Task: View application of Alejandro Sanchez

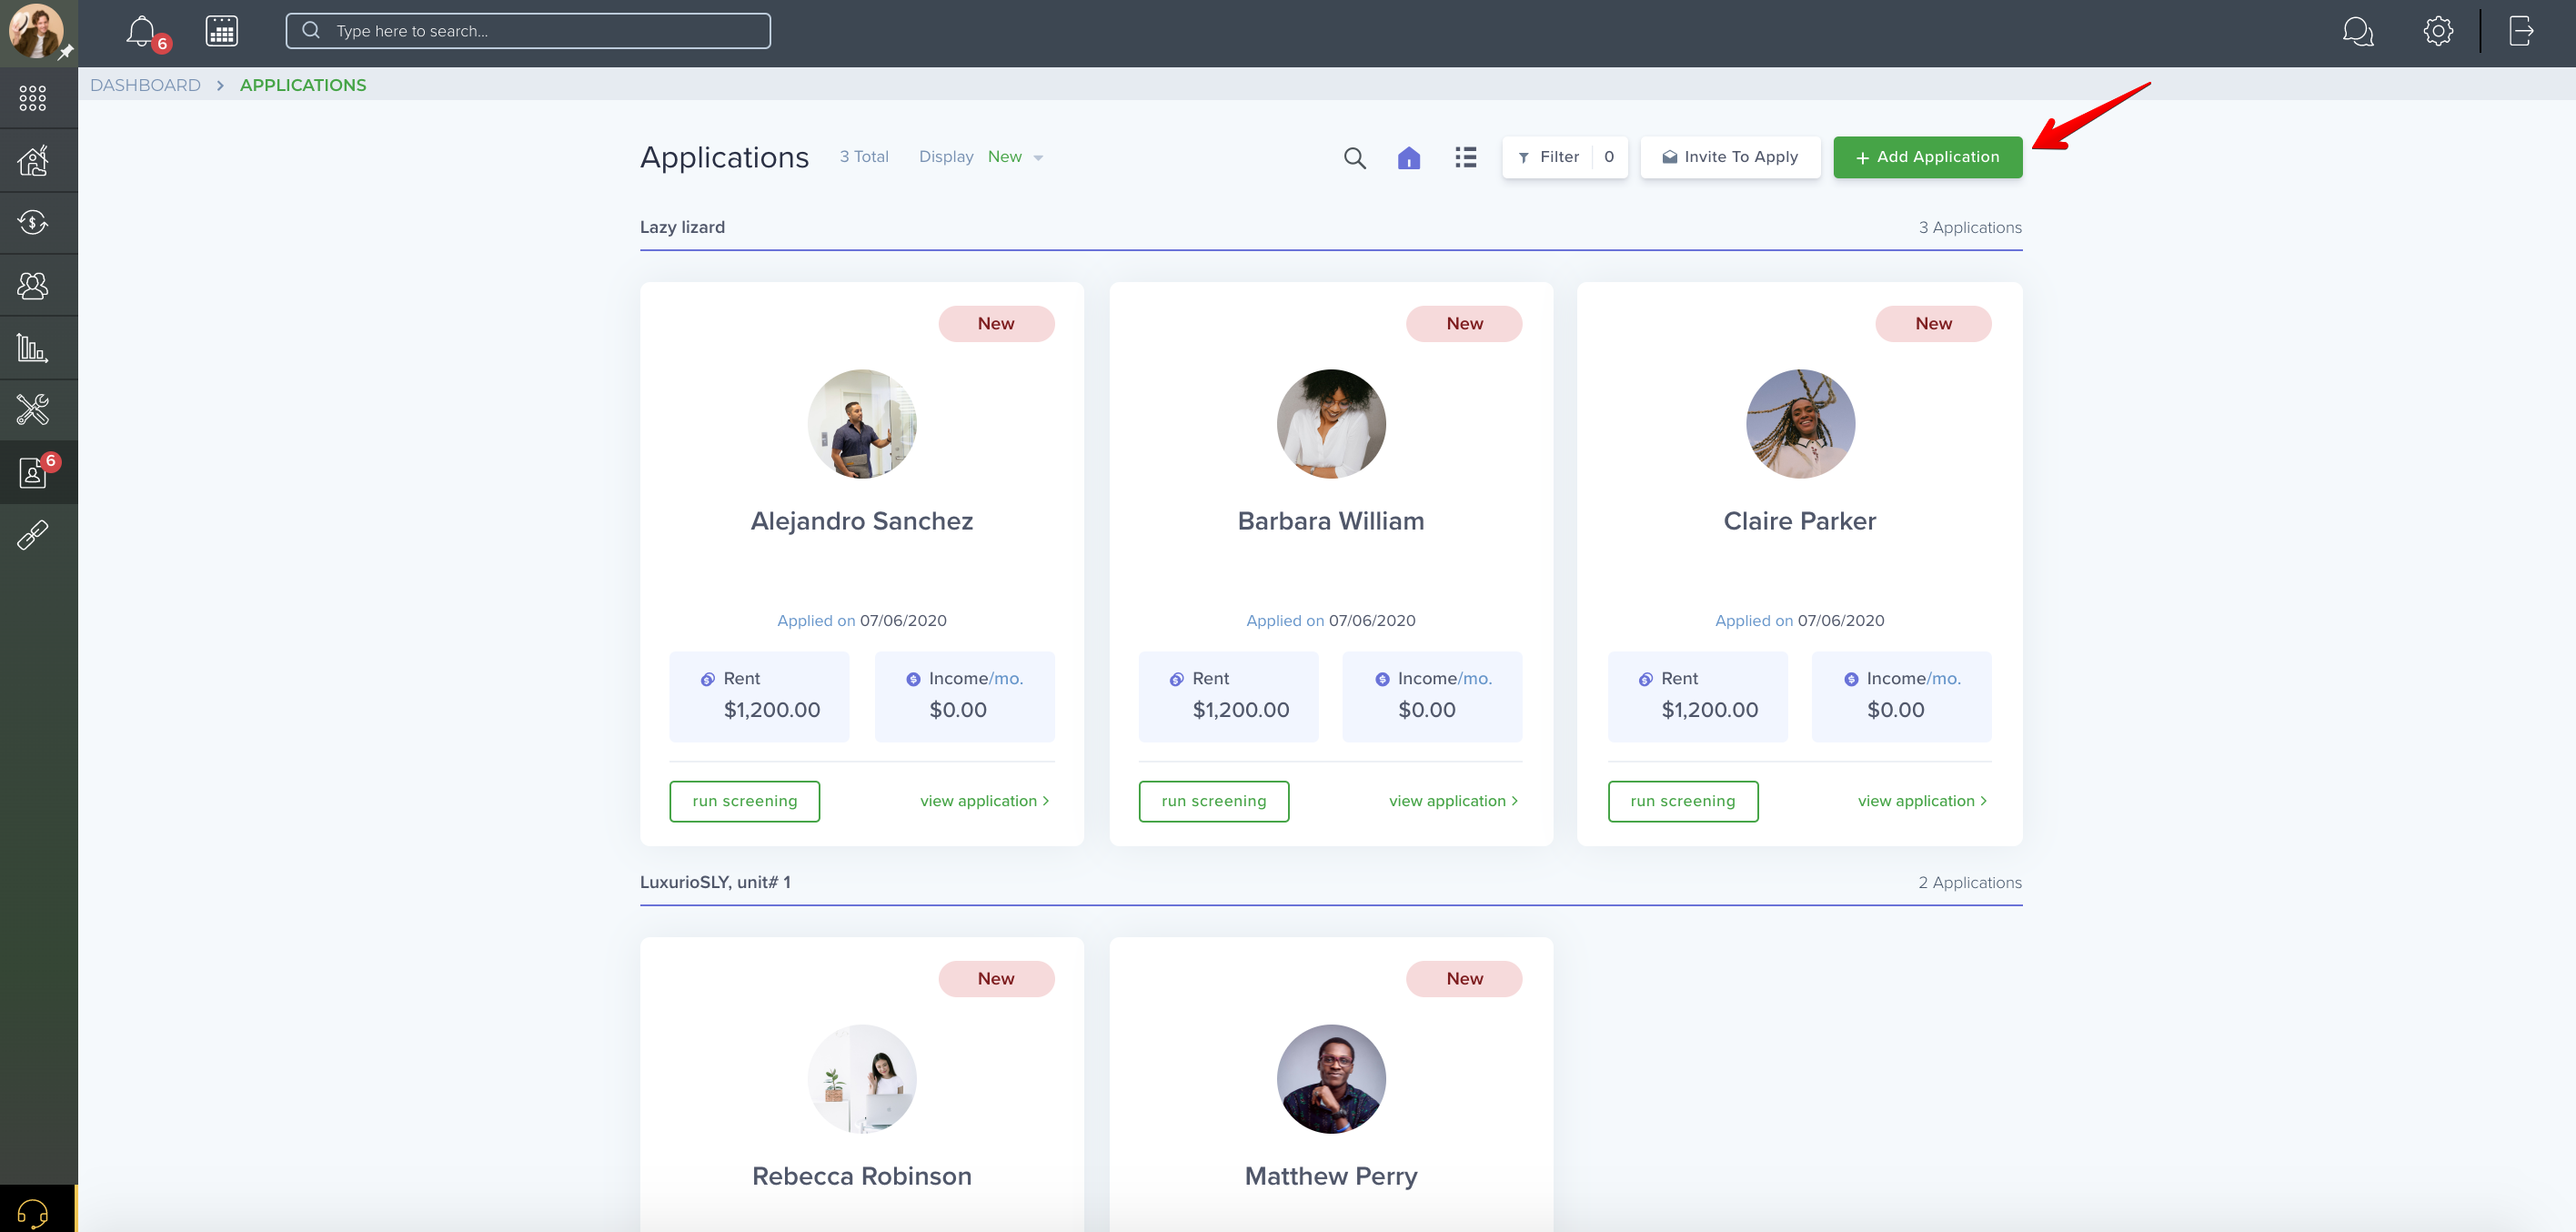Action: click(985, 801)
